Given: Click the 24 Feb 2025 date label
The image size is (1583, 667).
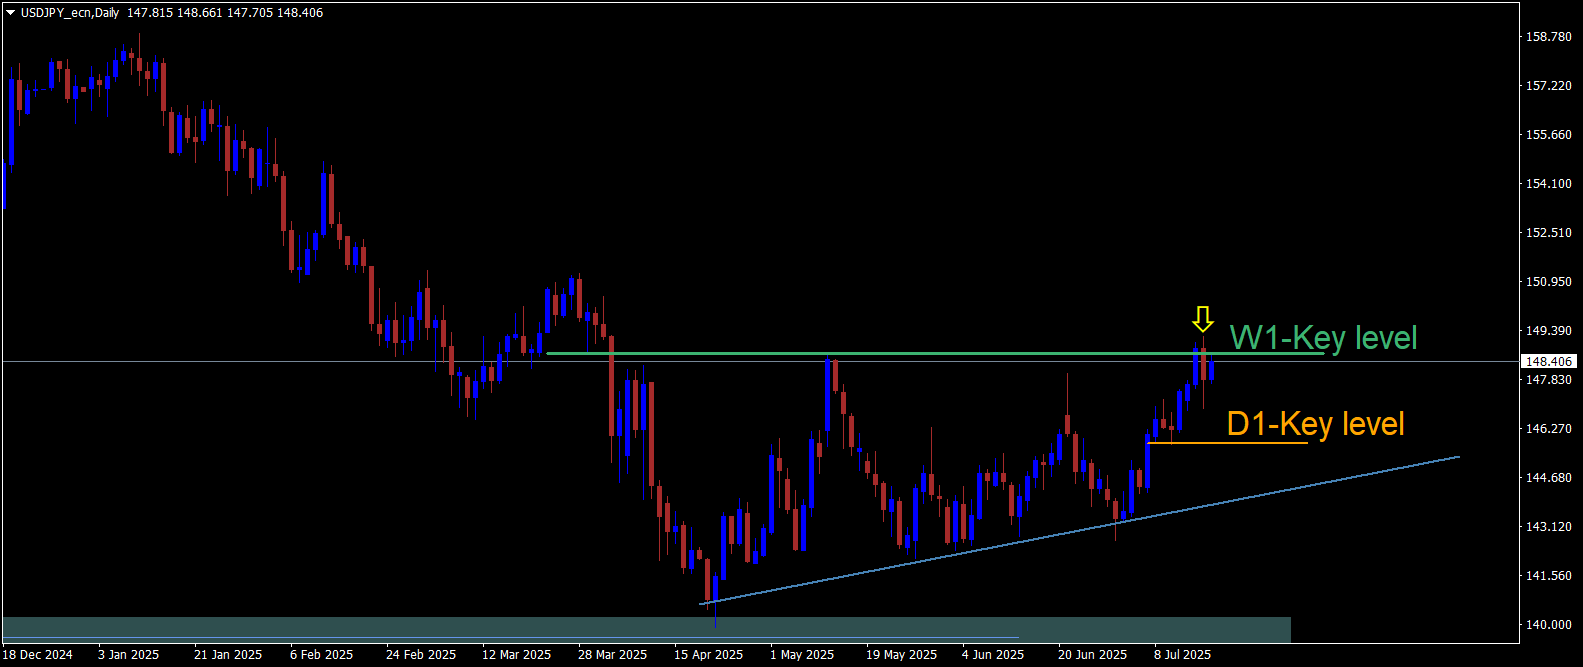Looking at the screenshot, I should [x=421, y=655].
